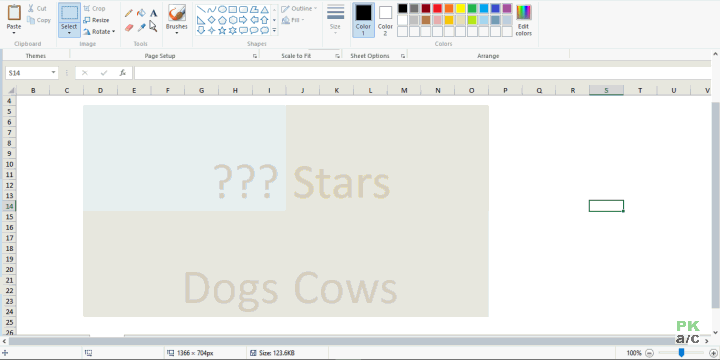Select the Magnifier tool
This screenshot has height=360, width=720.
coord(153,27)
